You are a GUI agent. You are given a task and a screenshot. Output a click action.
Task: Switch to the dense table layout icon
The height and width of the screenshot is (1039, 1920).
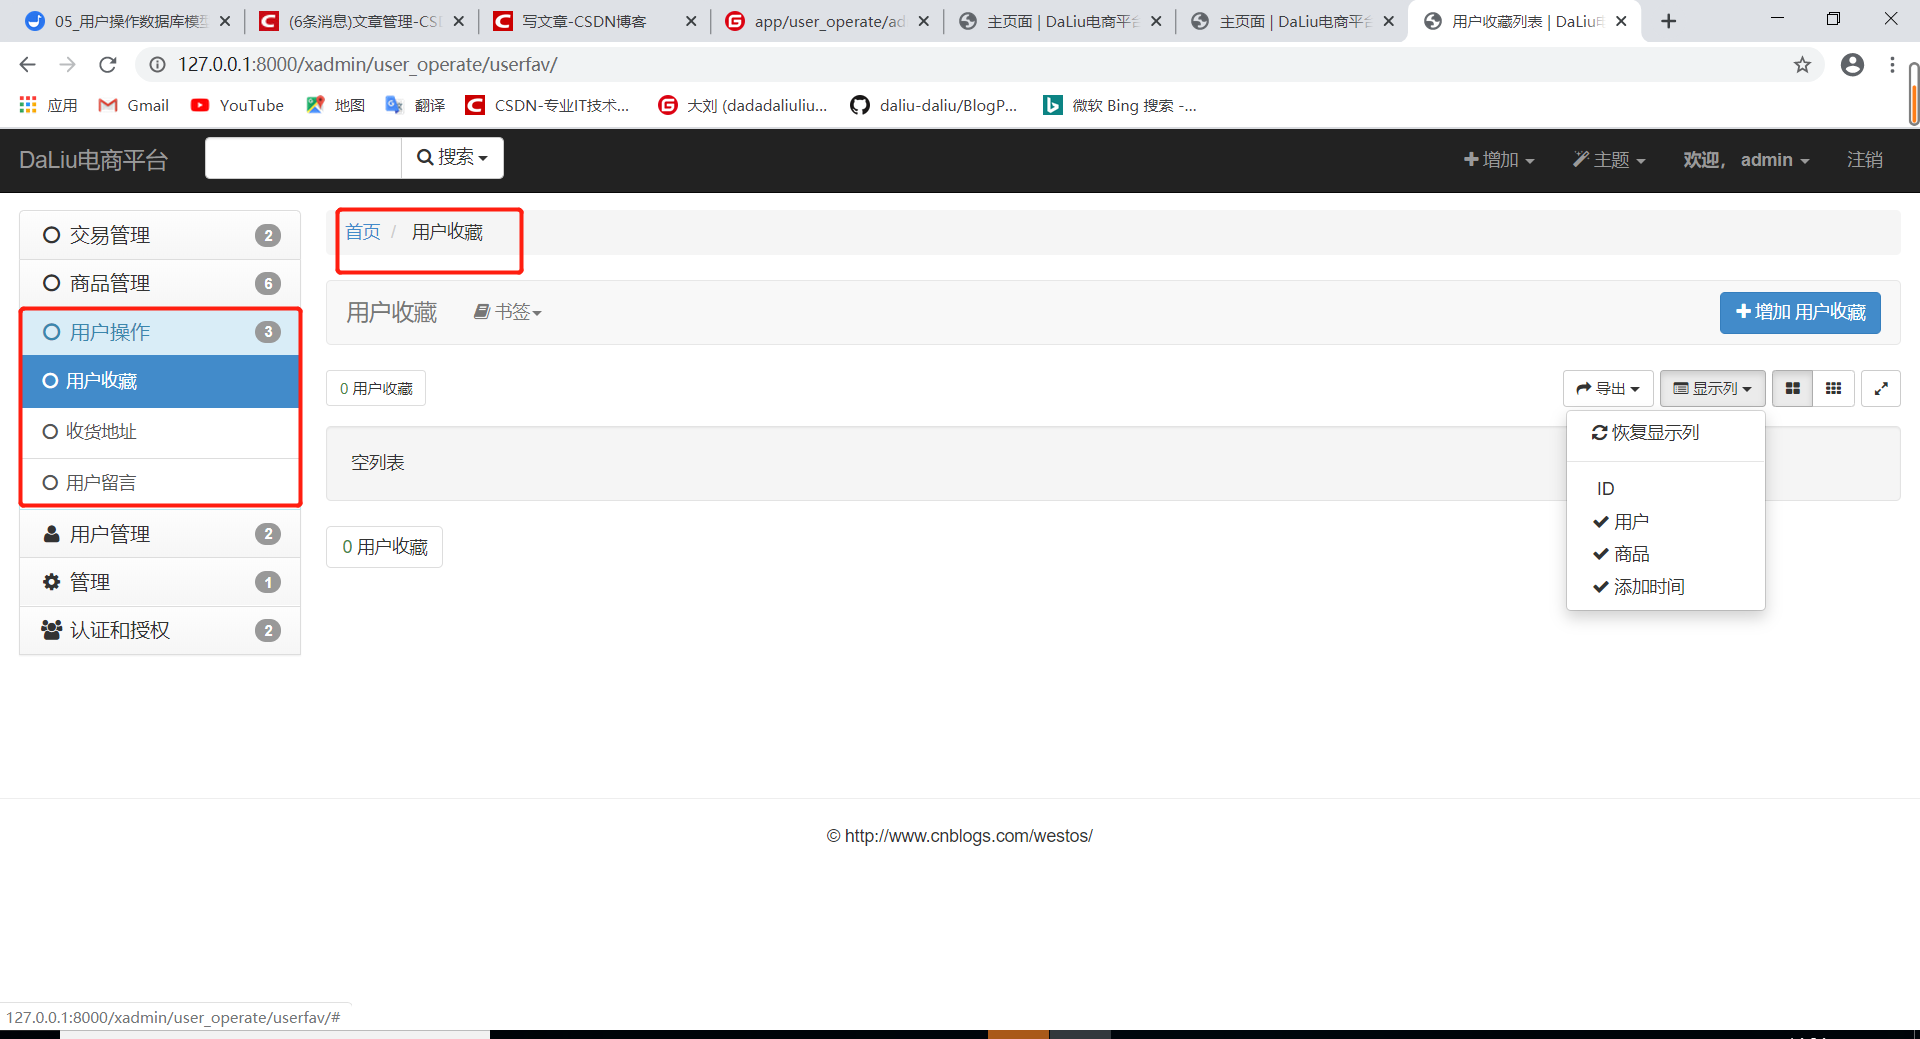[x=1833, y=388]
